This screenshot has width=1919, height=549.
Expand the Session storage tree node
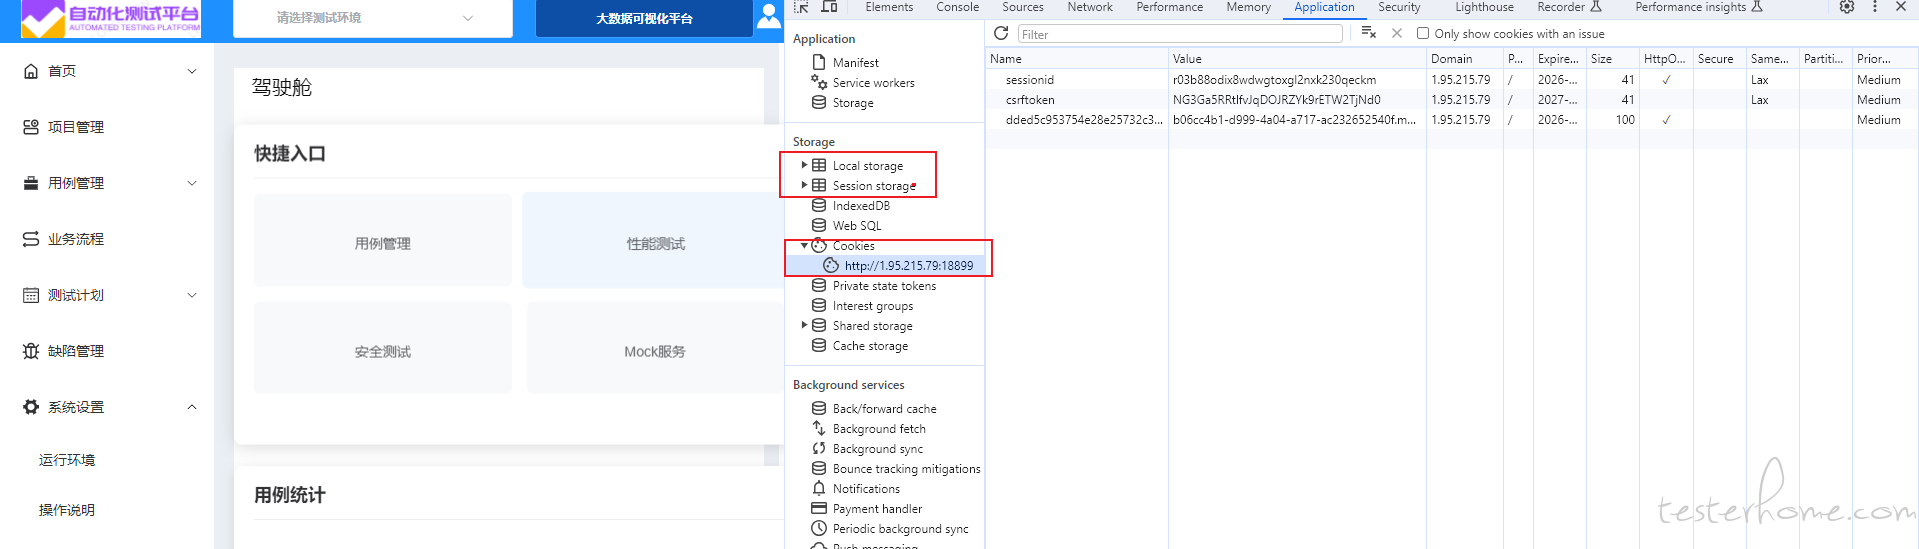pyautogui.click(x=804, y=185)
